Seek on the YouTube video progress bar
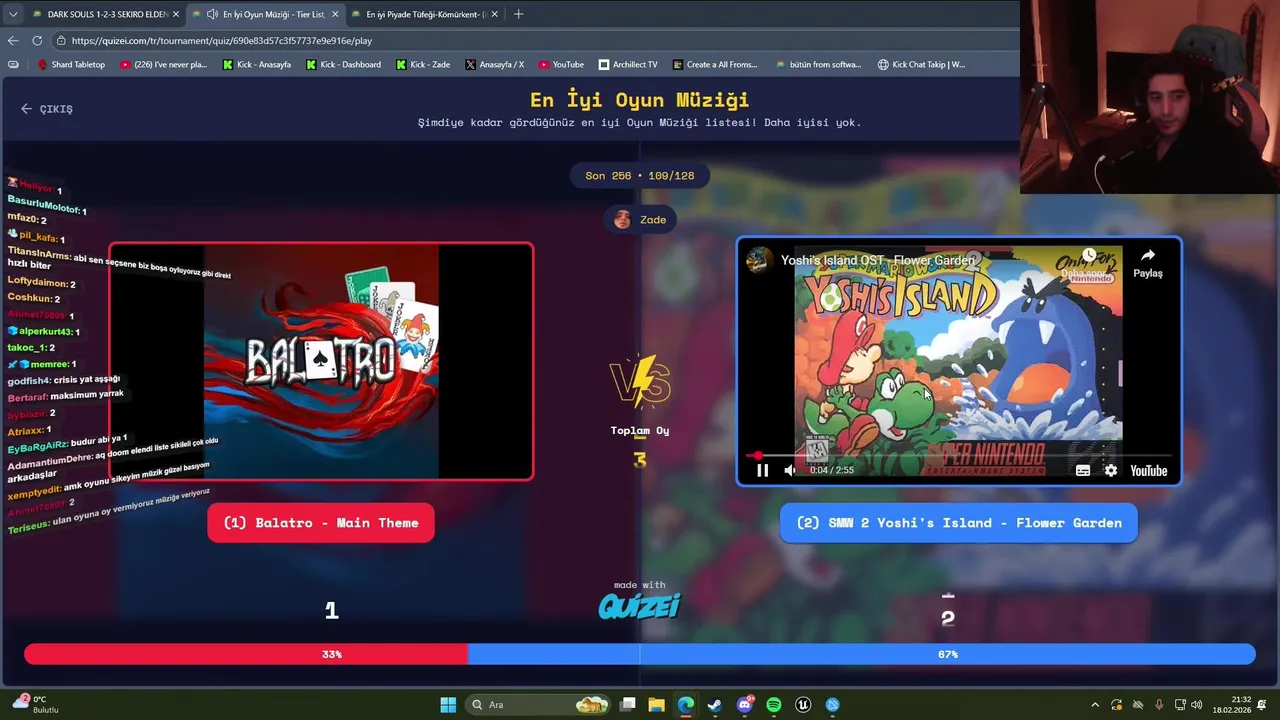Screen dimensions: 1280x720 [x=958, y=456]
